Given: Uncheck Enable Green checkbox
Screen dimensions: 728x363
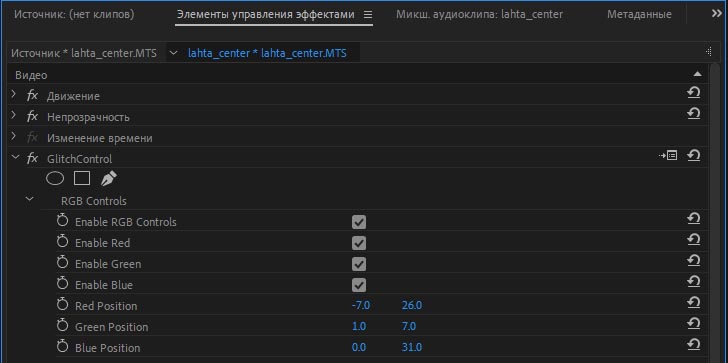Looking at the screenshot, I should (359, 264).
